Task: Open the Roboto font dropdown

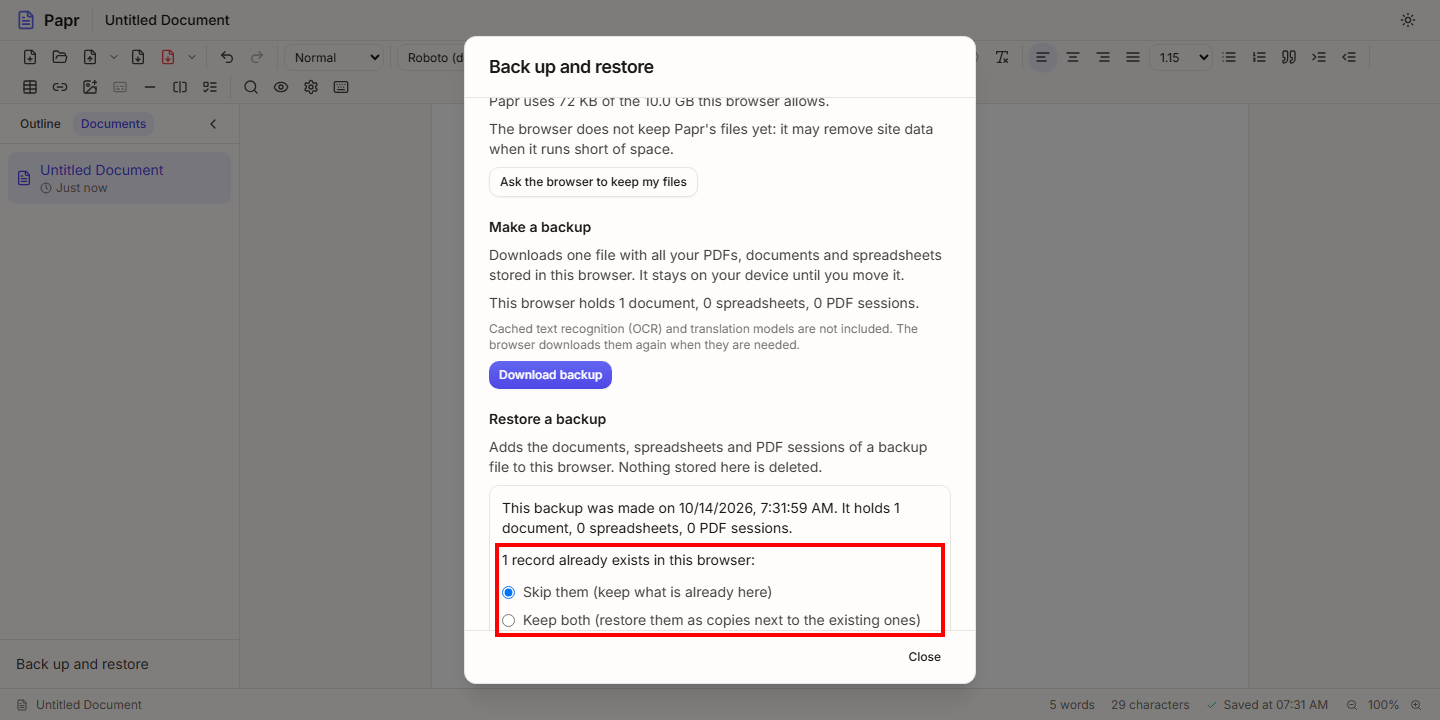Action: pos(431,57)
